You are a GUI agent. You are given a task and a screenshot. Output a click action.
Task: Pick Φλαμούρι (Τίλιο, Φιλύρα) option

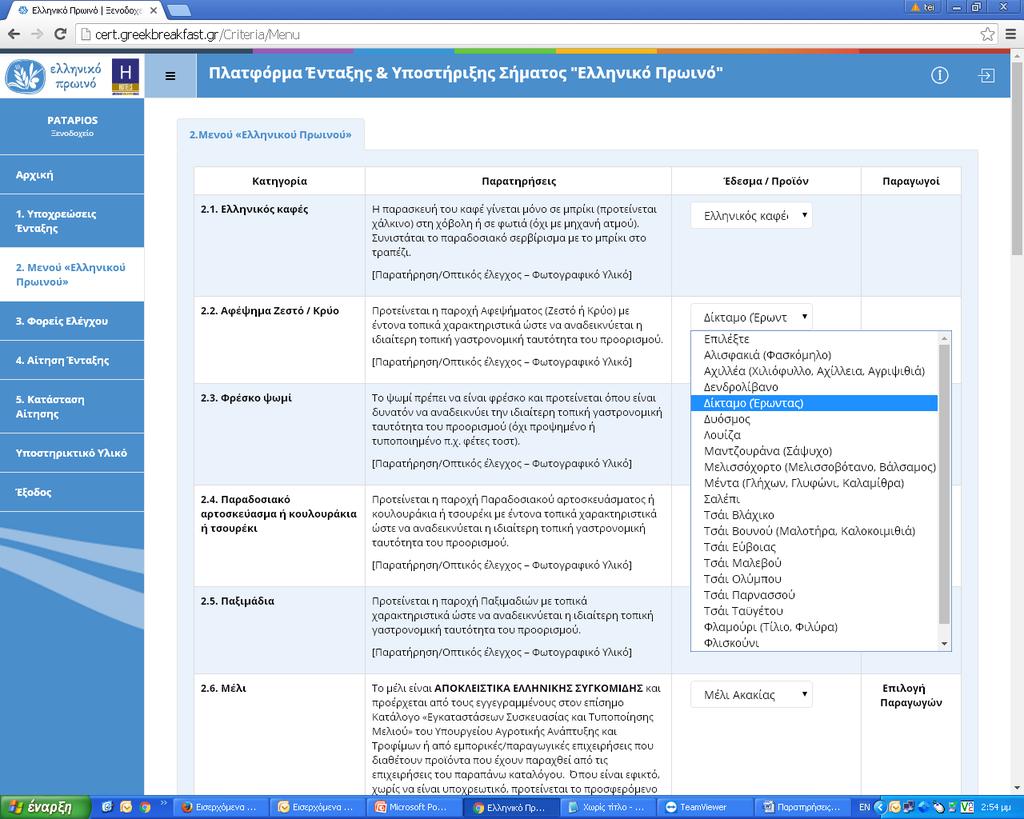coord(814,627)
